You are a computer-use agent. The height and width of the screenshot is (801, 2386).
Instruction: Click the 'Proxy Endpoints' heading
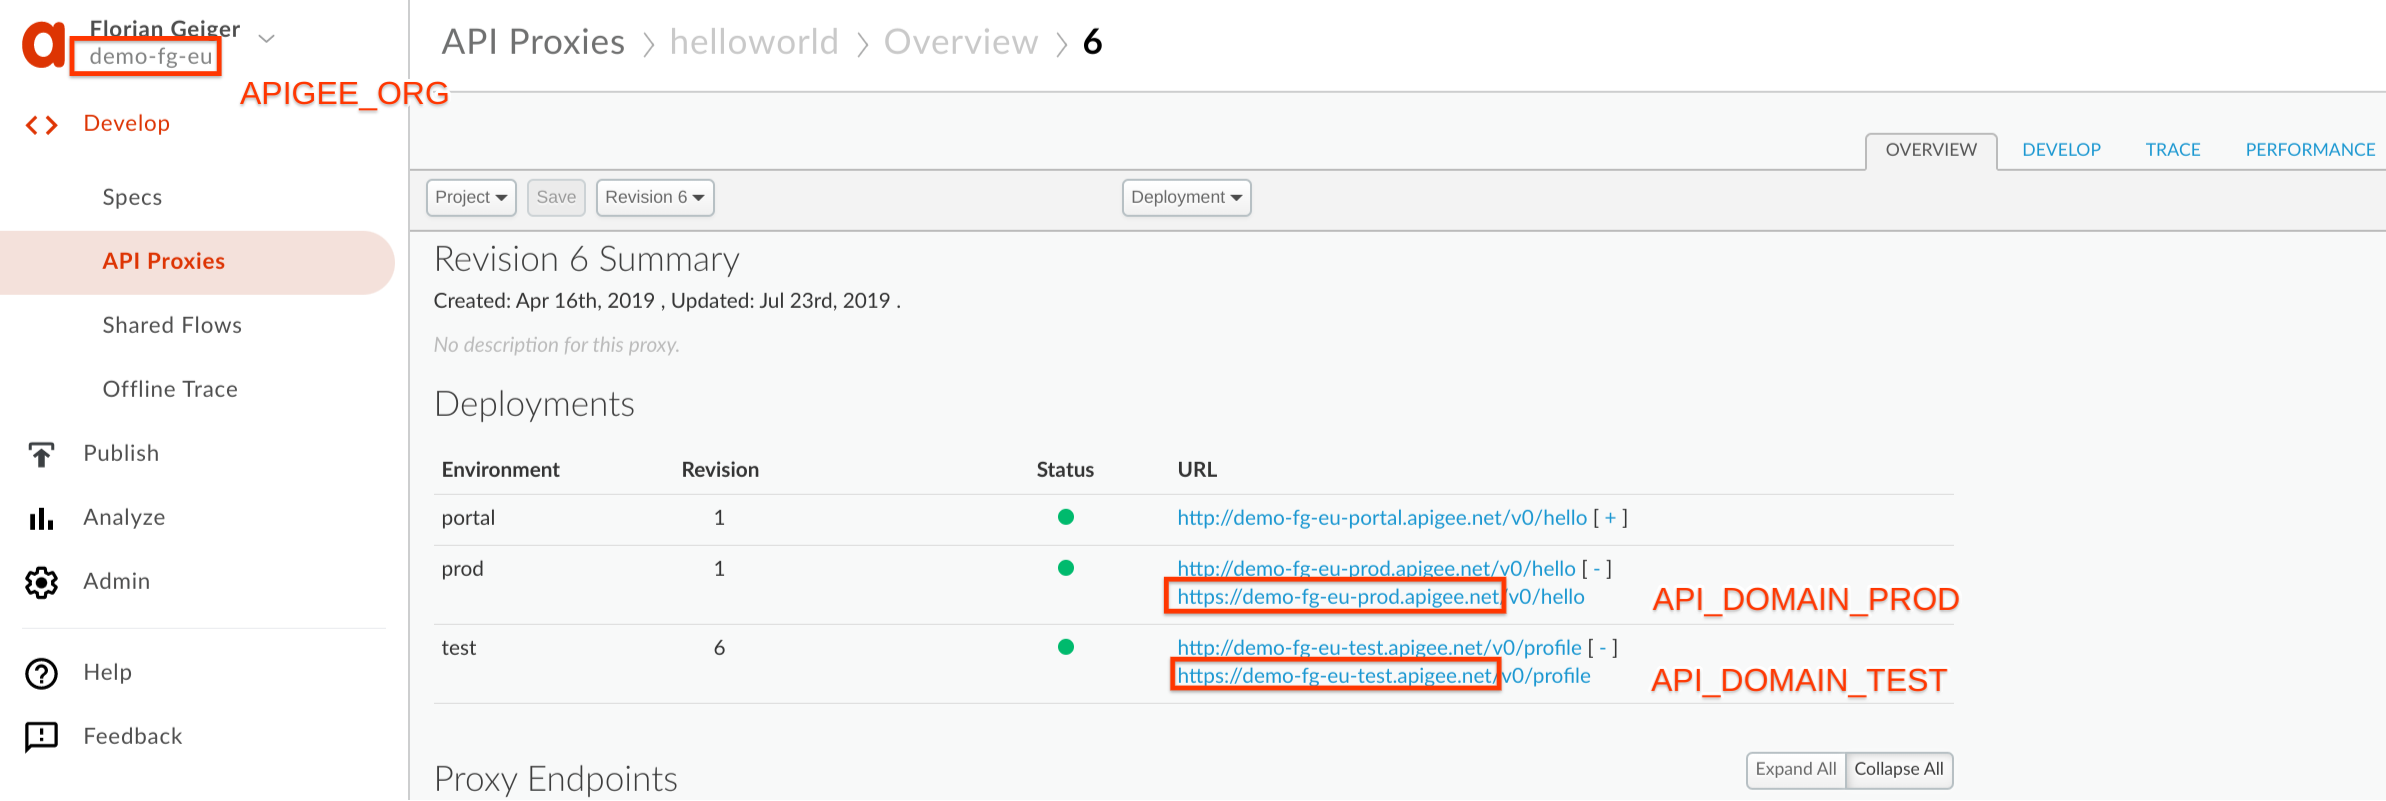(555, 779)
